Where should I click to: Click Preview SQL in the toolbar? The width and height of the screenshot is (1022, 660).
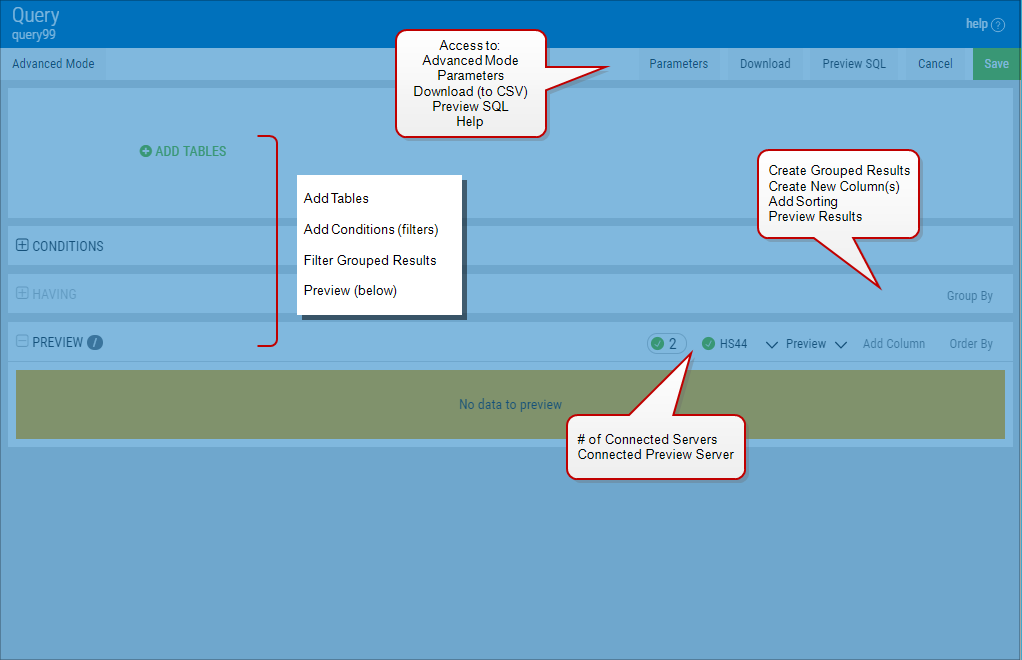point(854,64)
